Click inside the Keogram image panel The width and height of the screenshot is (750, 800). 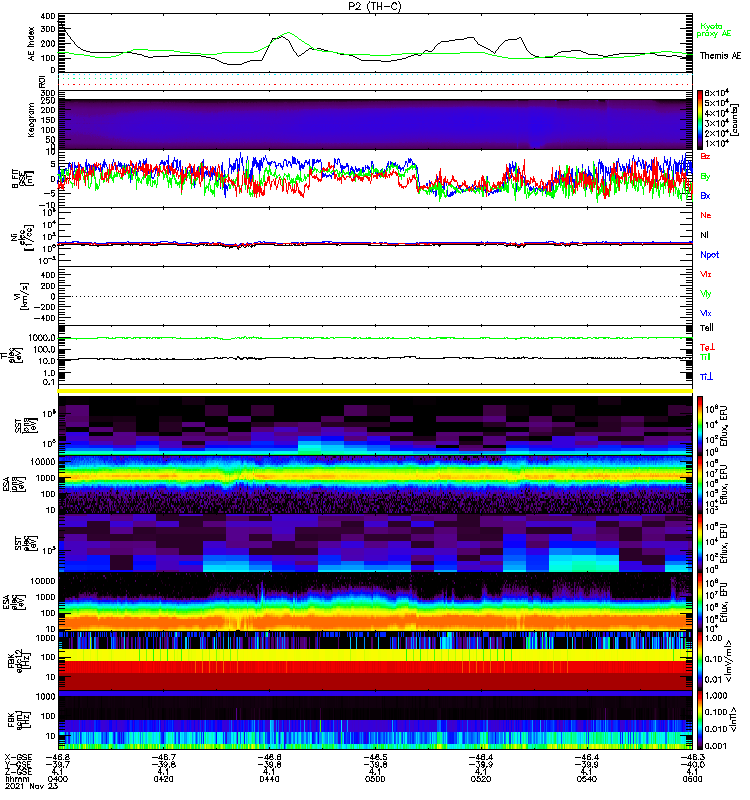click(375, 124)
